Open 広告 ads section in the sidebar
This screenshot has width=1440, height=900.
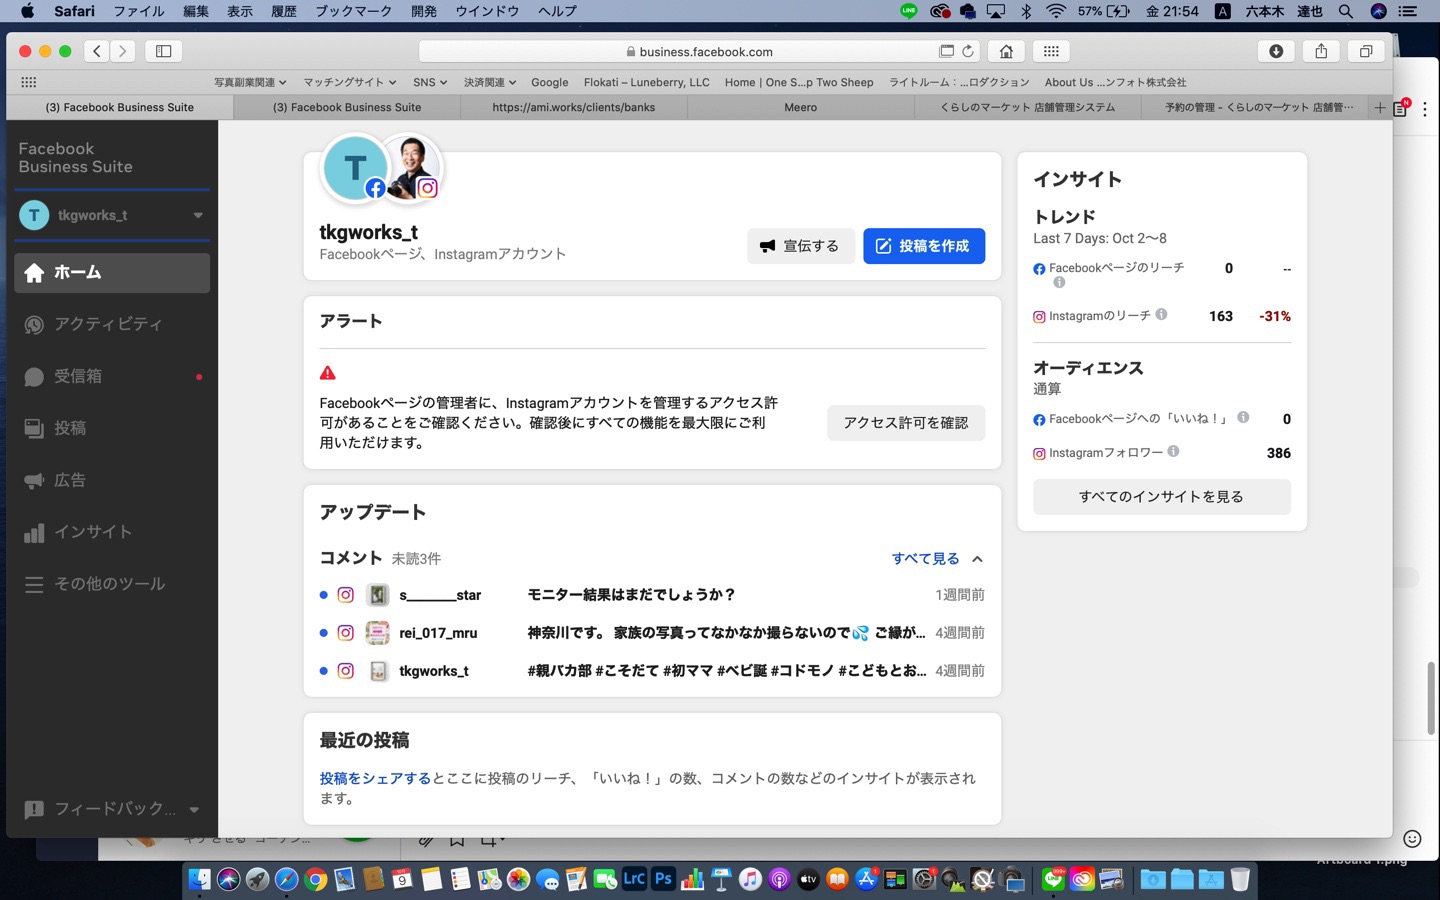click(x=112, y=480)
